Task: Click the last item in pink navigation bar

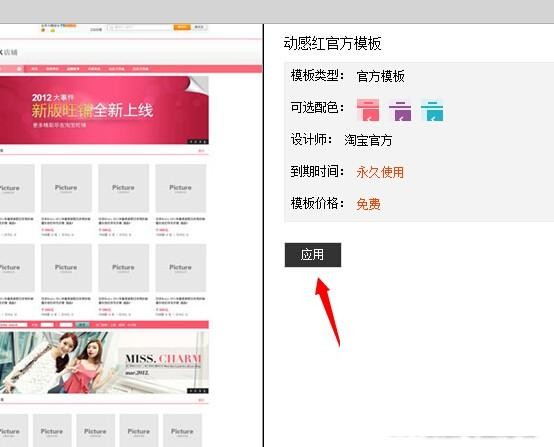Action: pyautogui.click(x=141, y=69)
